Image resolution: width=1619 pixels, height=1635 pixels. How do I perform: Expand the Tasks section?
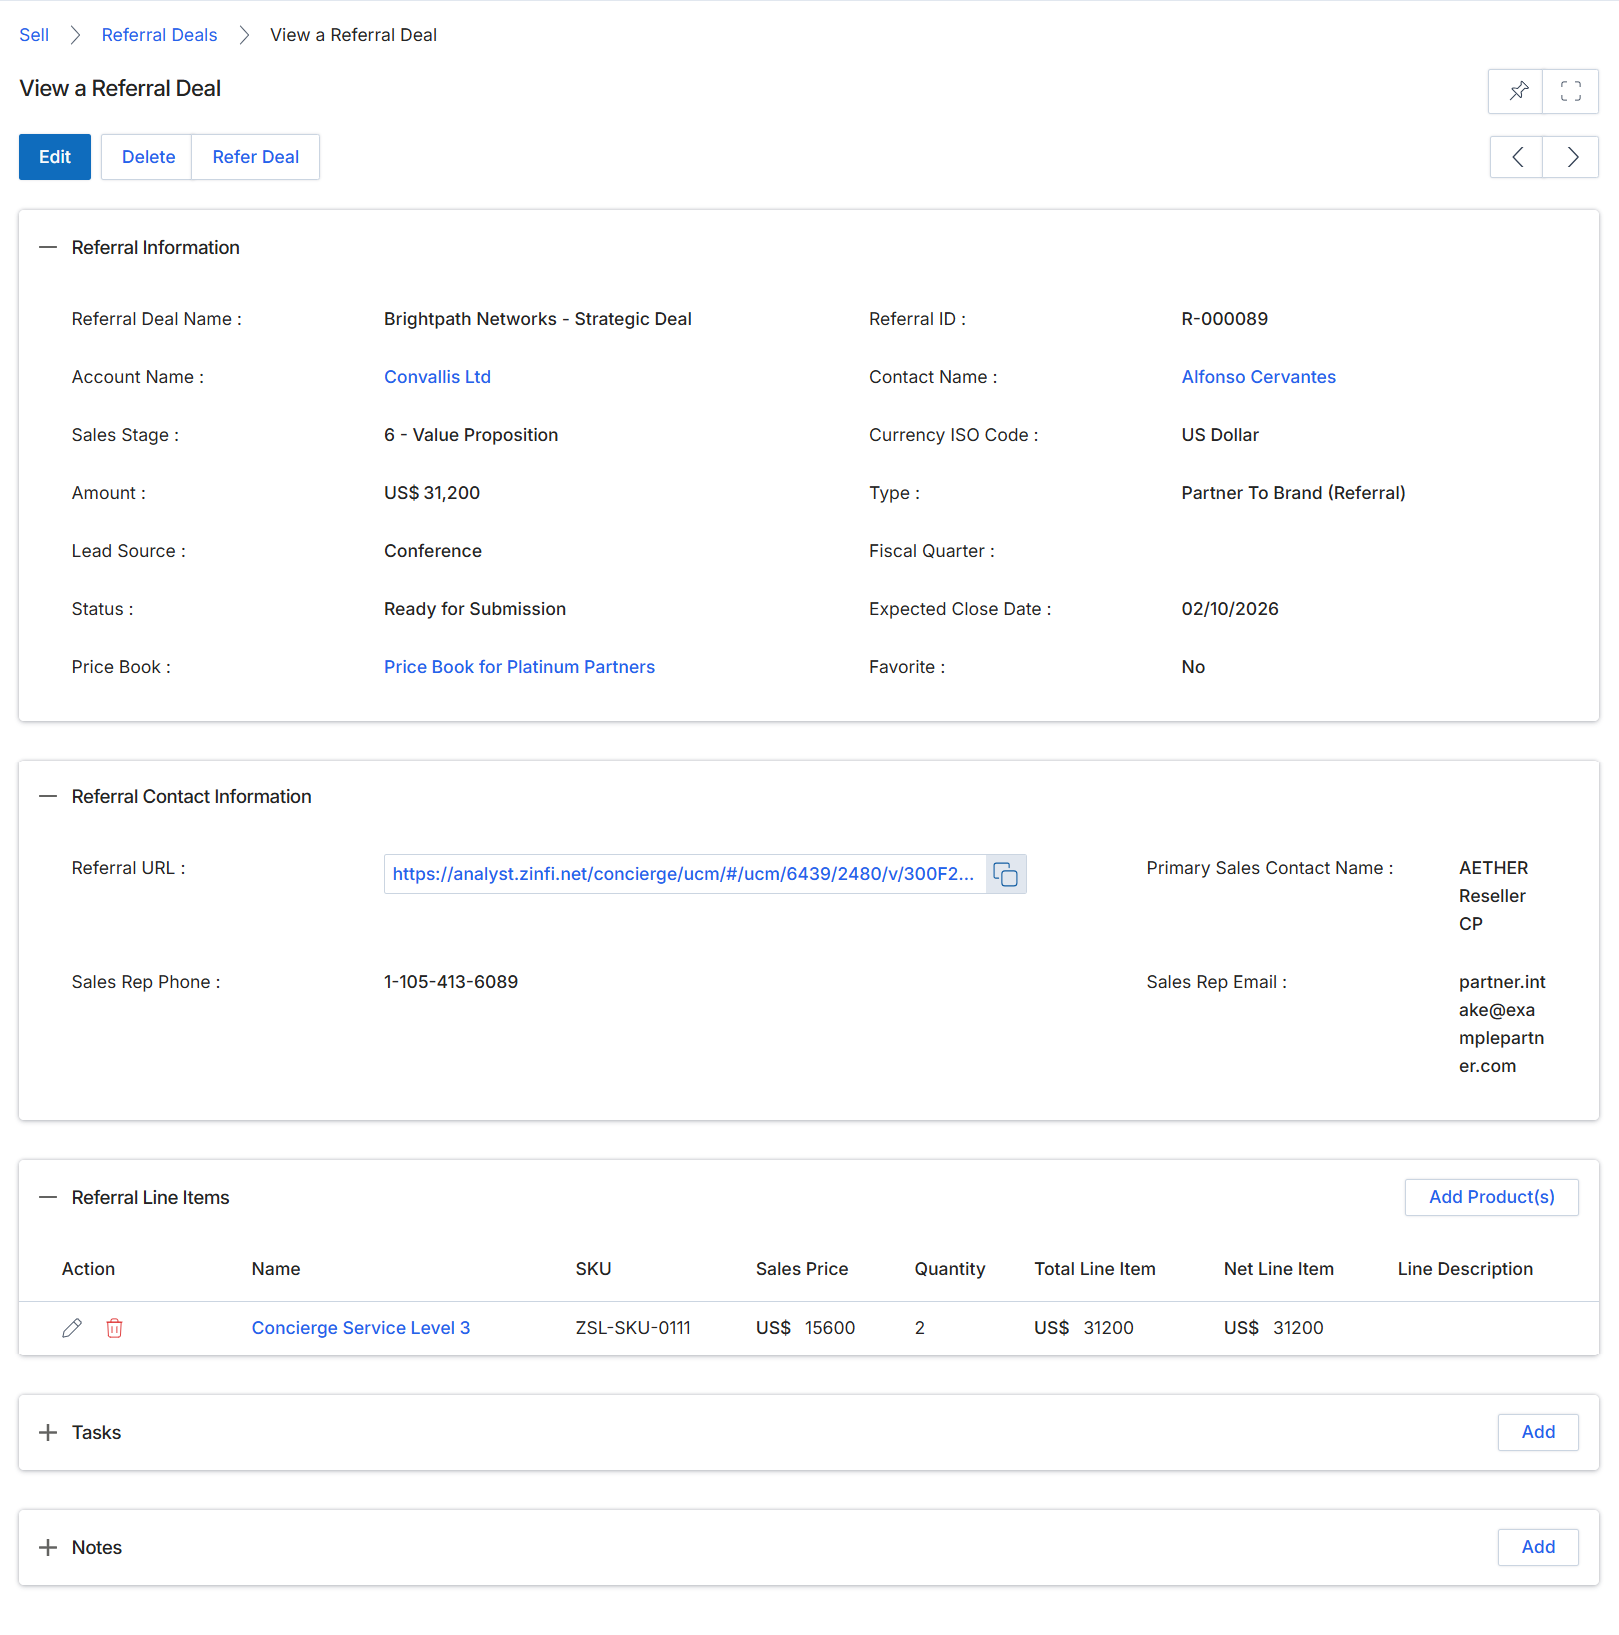click(x=48, y=1432)
